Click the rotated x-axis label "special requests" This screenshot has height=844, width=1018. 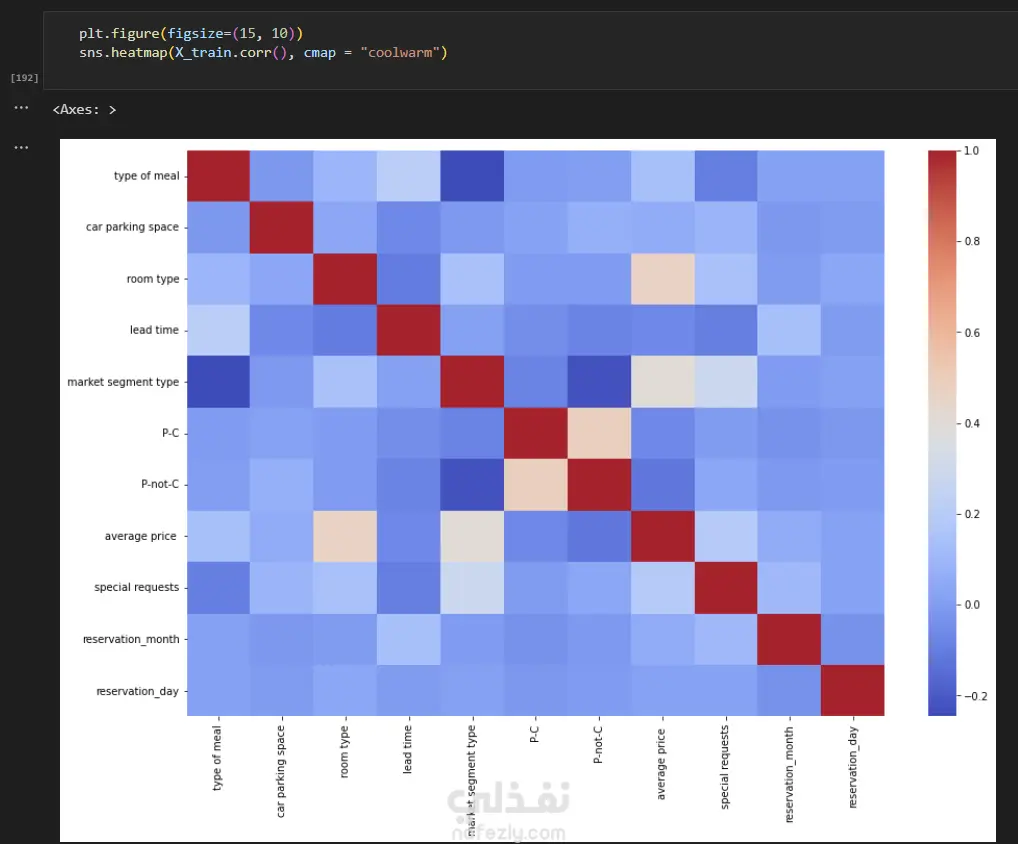coord(725,767)
